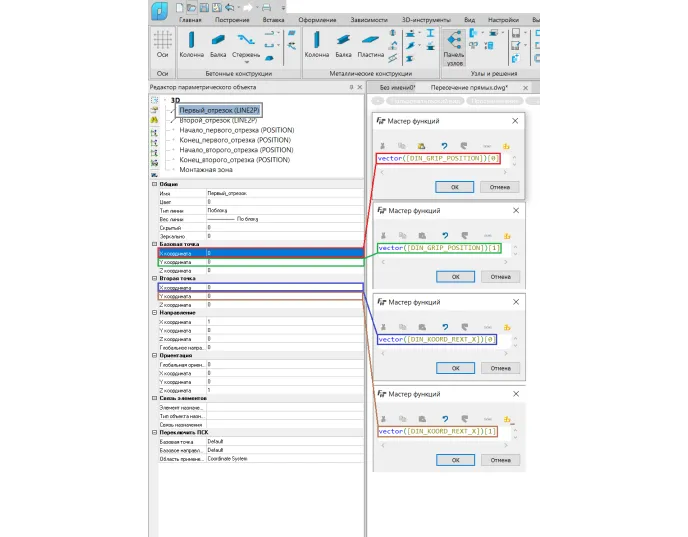688x537 pixels.
Task: Click Отмена in GRIP_POSITION [0] dialog
Action: point(500,187)
